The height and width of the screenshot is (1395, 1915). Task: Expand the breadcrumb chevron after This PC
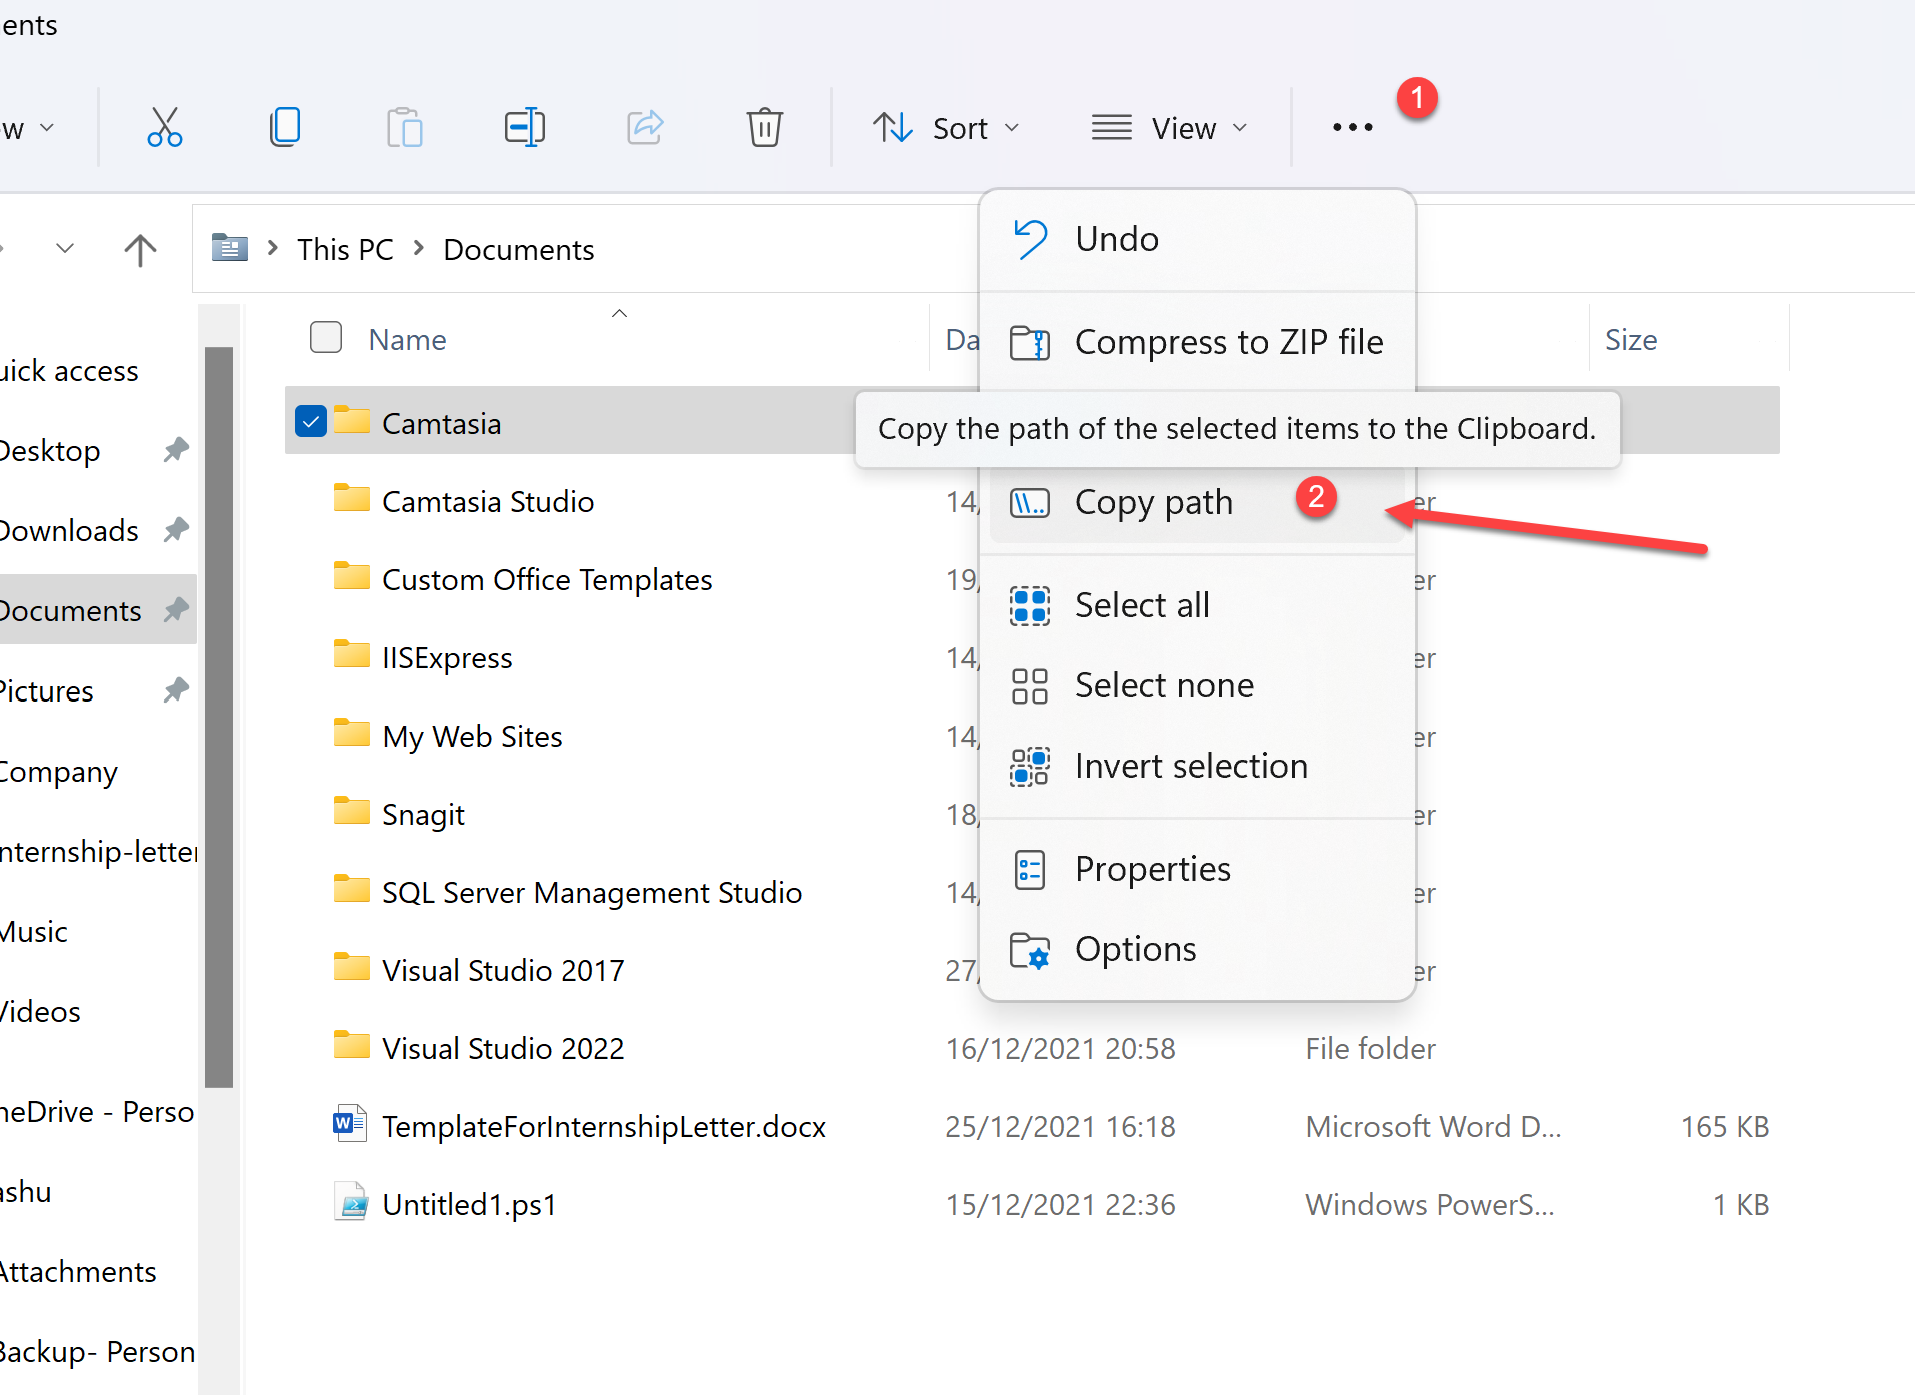tap(417, 249)
